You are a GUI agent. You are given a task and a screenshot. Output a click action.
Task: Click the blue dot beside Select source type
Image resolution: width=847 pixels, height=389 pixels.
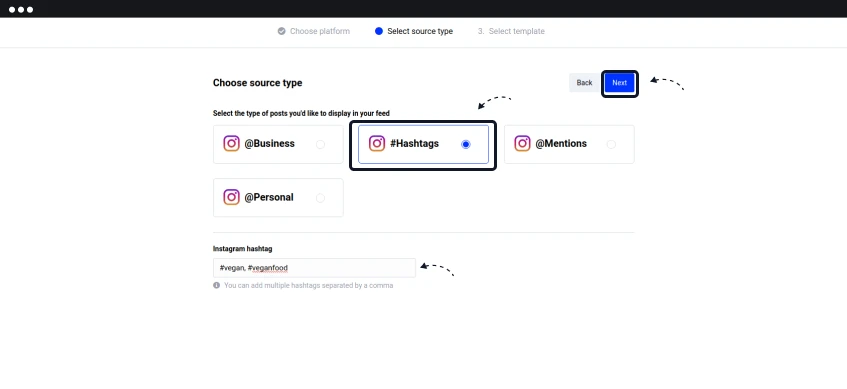pyautogui.click(x=379, y=31)
